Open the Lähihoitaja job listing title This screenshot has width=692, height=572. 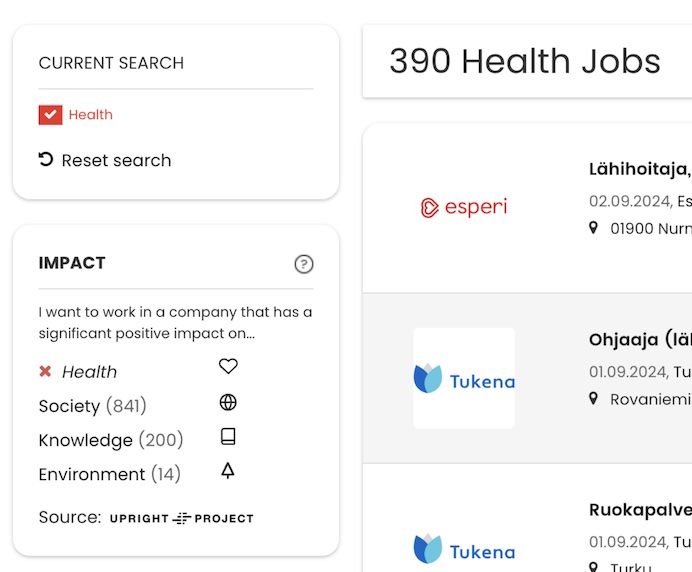(x=639, y=169)
